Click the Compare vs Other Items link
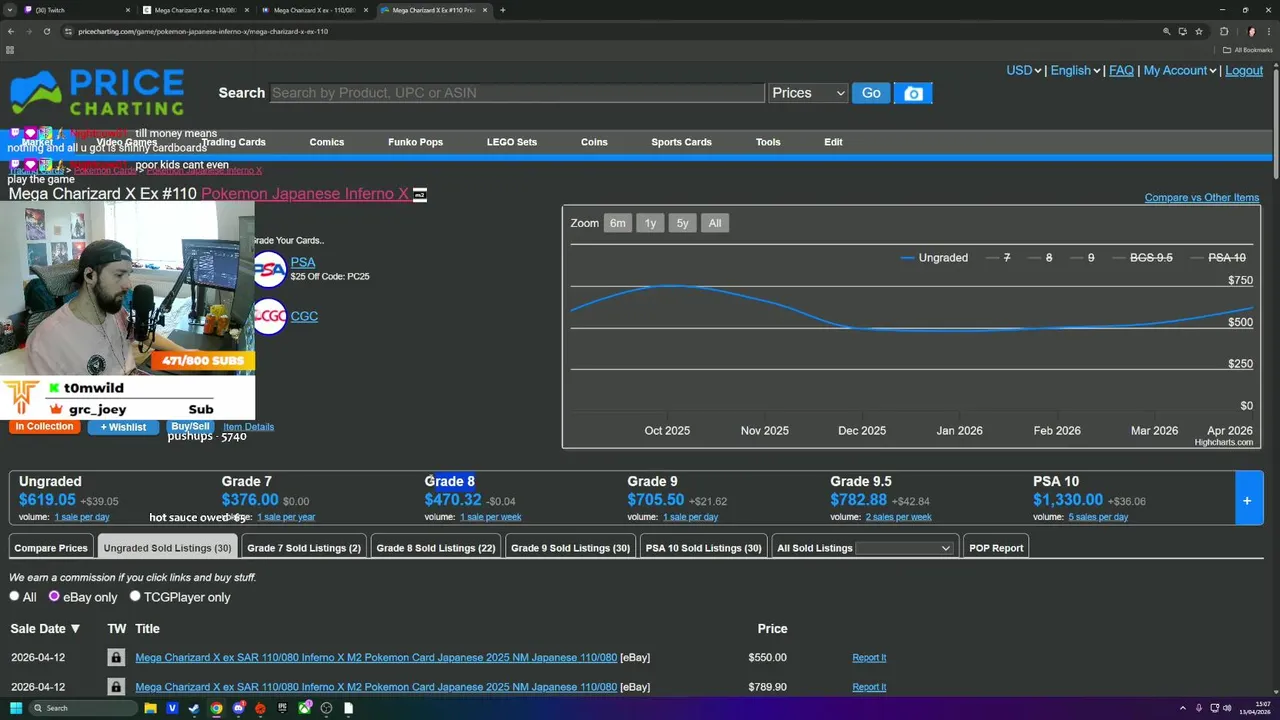 coord(1202,197)
